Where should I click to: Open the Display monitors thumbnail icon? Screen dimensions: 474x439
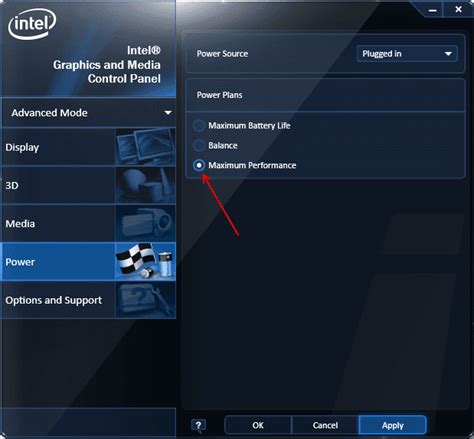click(x=145, y=147)
